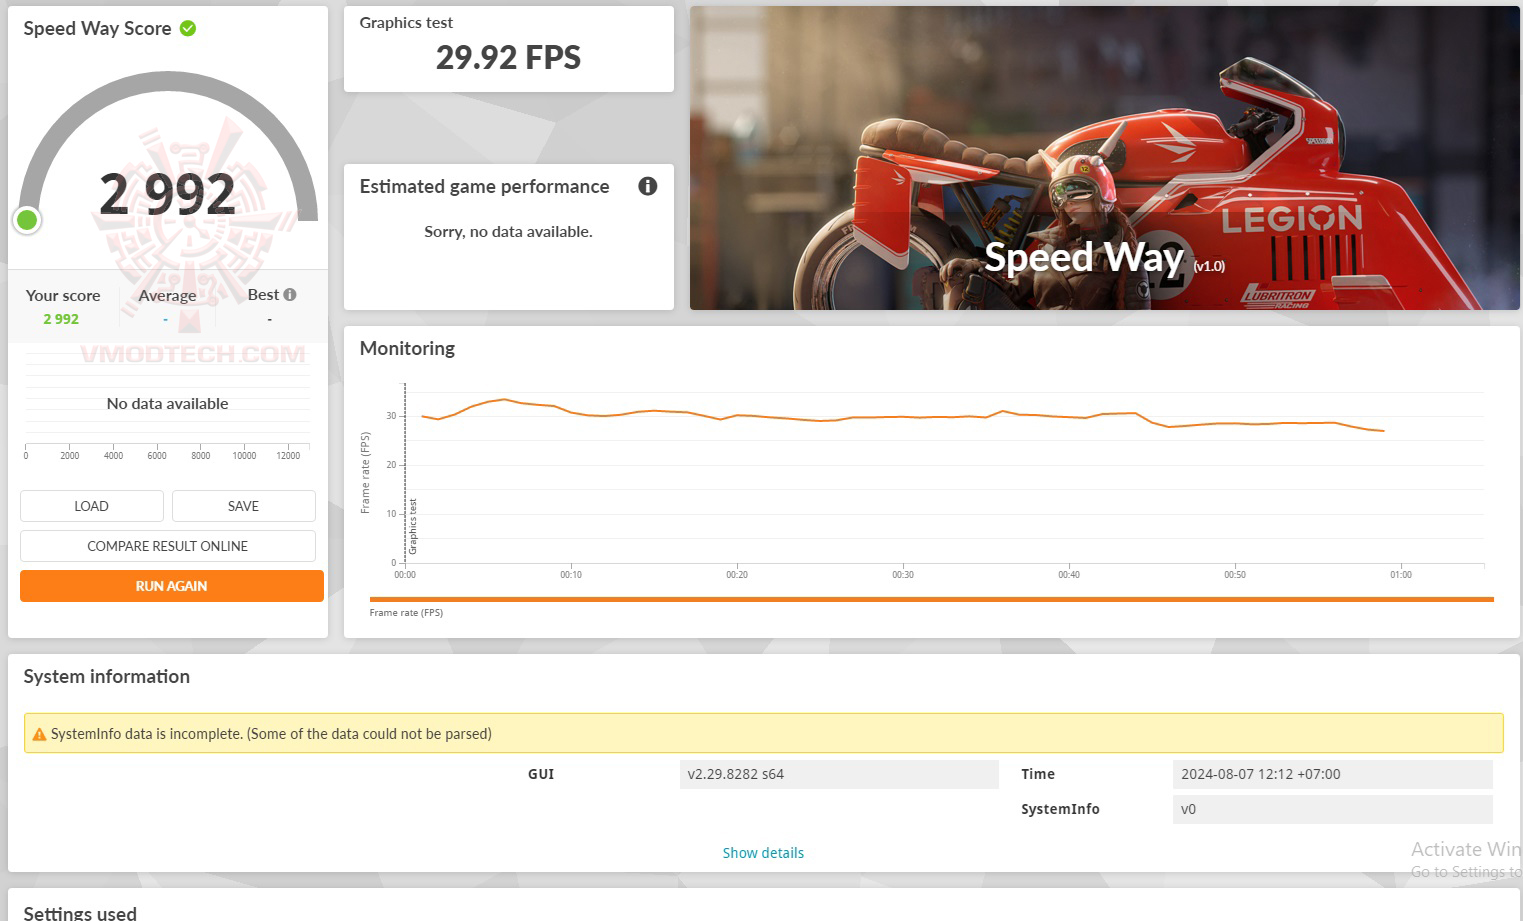1523x921 pixels.
Task: Click the 'SystemInfo data is incomplete' warning text
Action: point(271,734)
